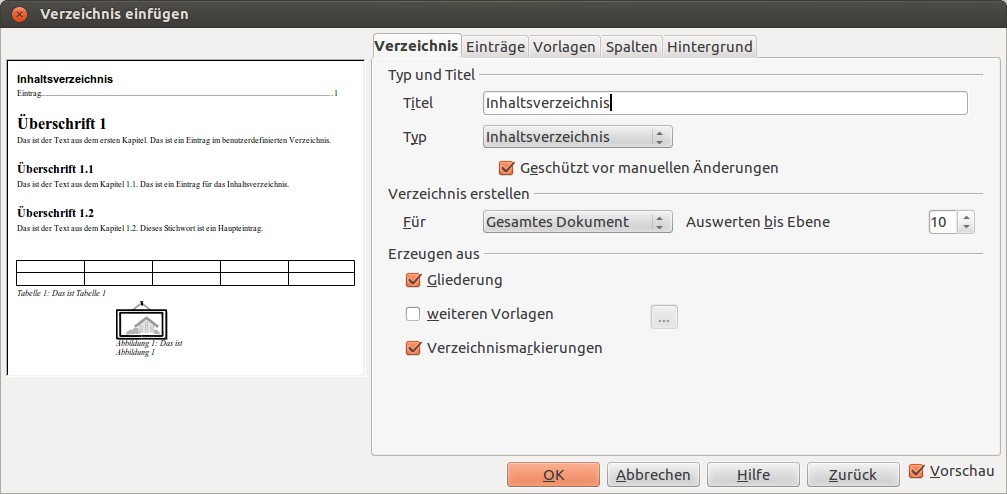The width and height of the screenshot is (1007, 494).
Task: Enable the weiteren Vorlagen checkbox
Action: tap(413, 314)
